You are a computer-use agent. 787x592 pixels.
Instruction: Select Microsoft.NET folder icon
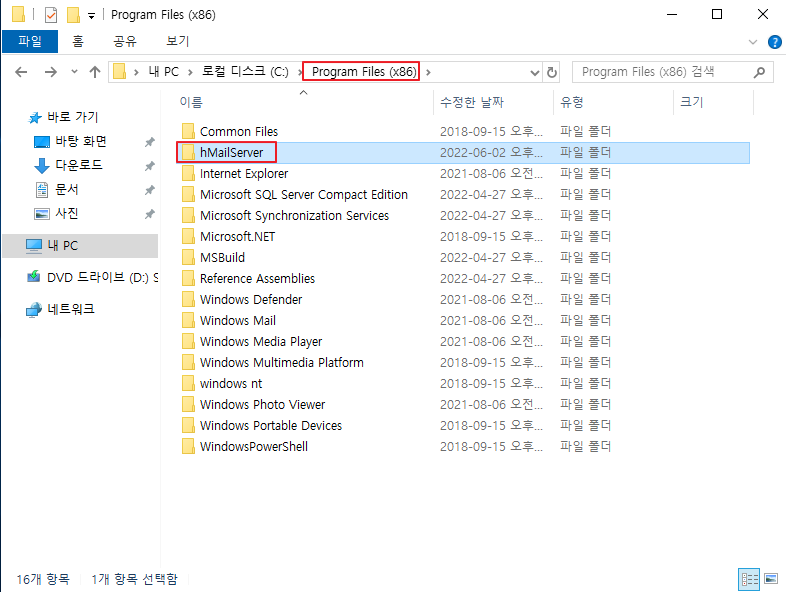[188, 236]
